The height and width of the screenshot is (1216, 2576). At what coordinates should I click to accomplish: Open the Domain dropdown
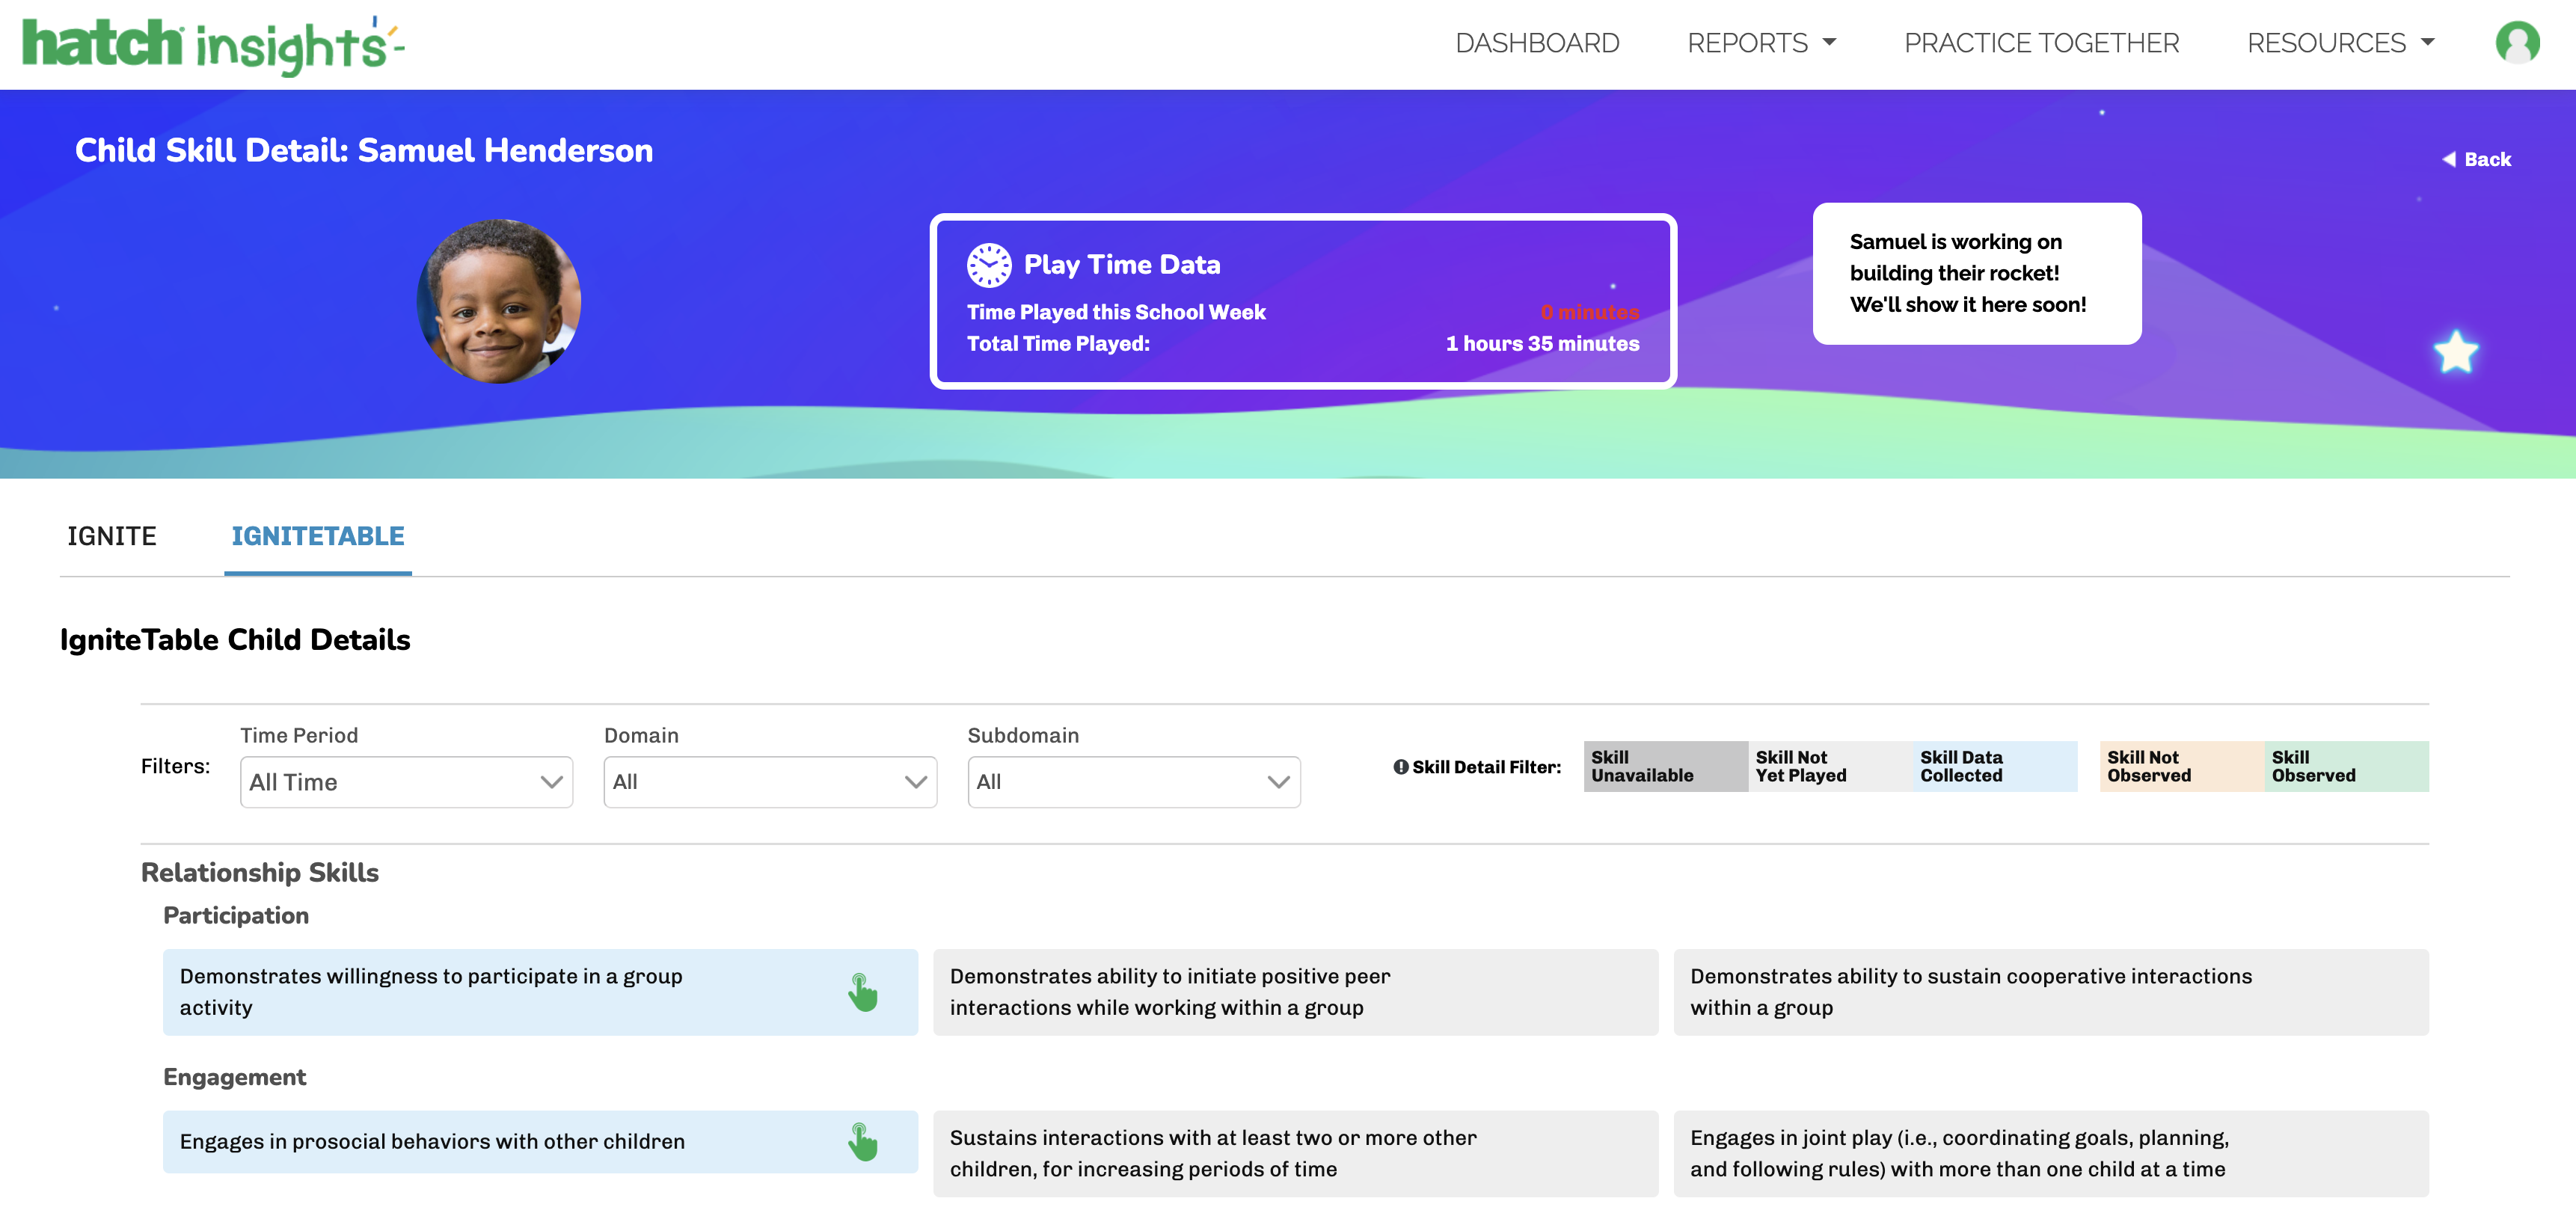pyautogui.click(x=770, y=782)
